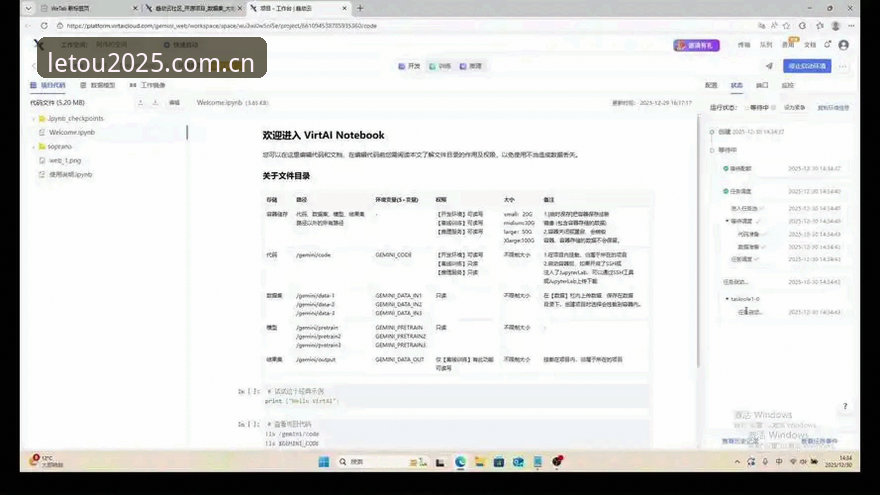The width and height of the screenshot is (880, 495).
Task: Switch to the 状态 tab
Action: (x=737, y=85)
